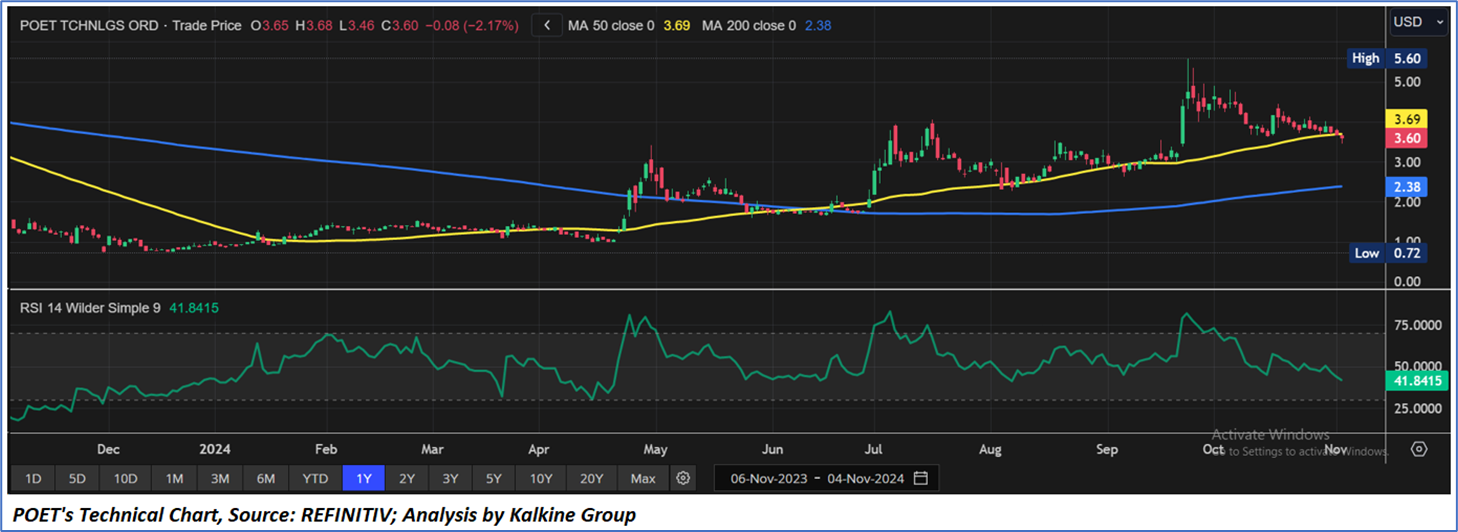Viewport: 1458px width, 532px height.
Task: Toggle the active 1Y range button
Action: (x=363, y=478)
